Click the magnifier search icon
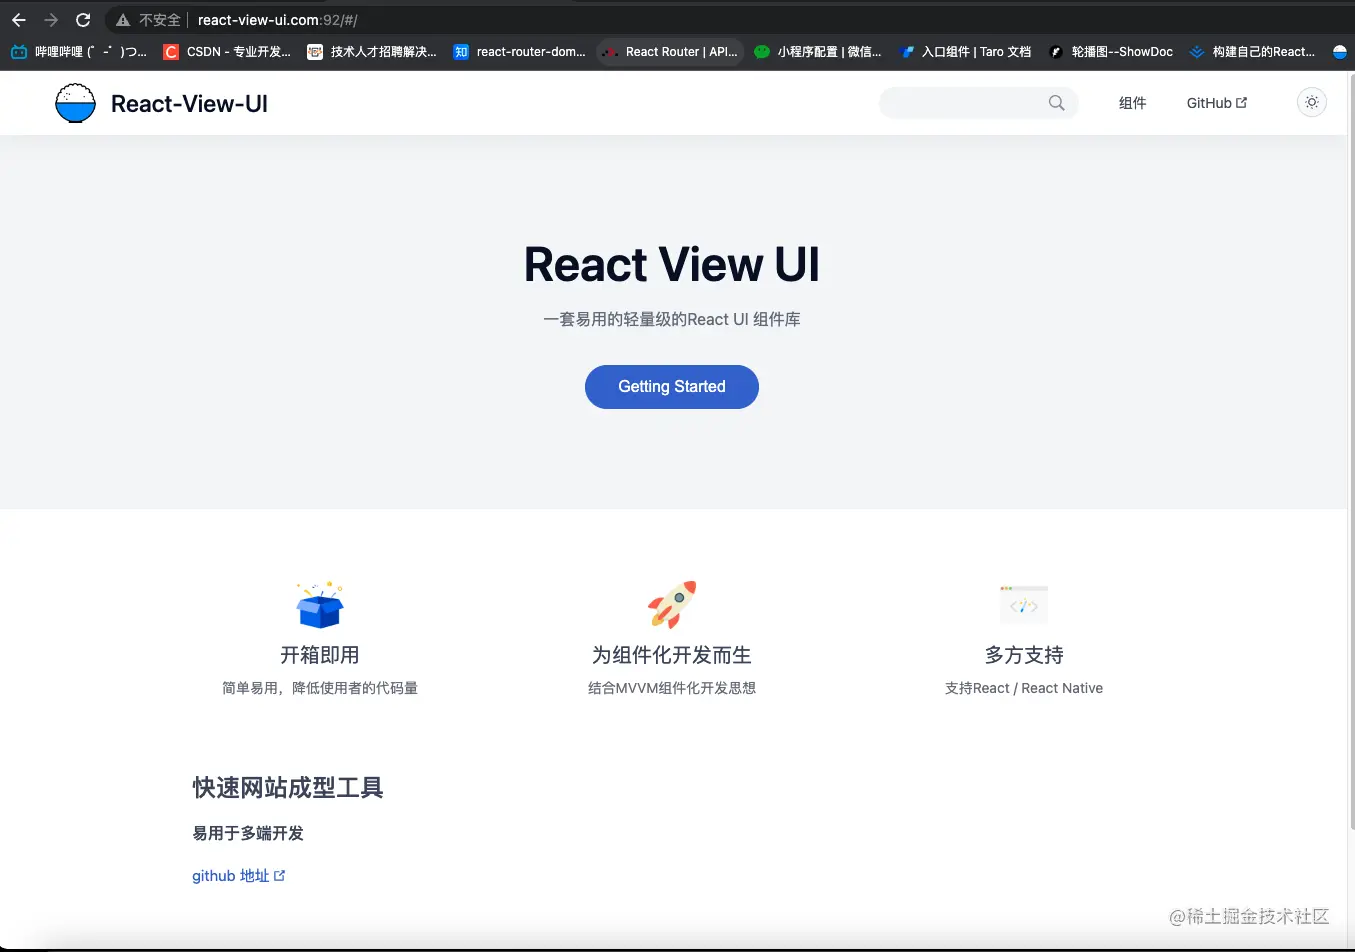Image resolution: width=1355 pixels, height=952 pixels. (x=1056, y=103)
